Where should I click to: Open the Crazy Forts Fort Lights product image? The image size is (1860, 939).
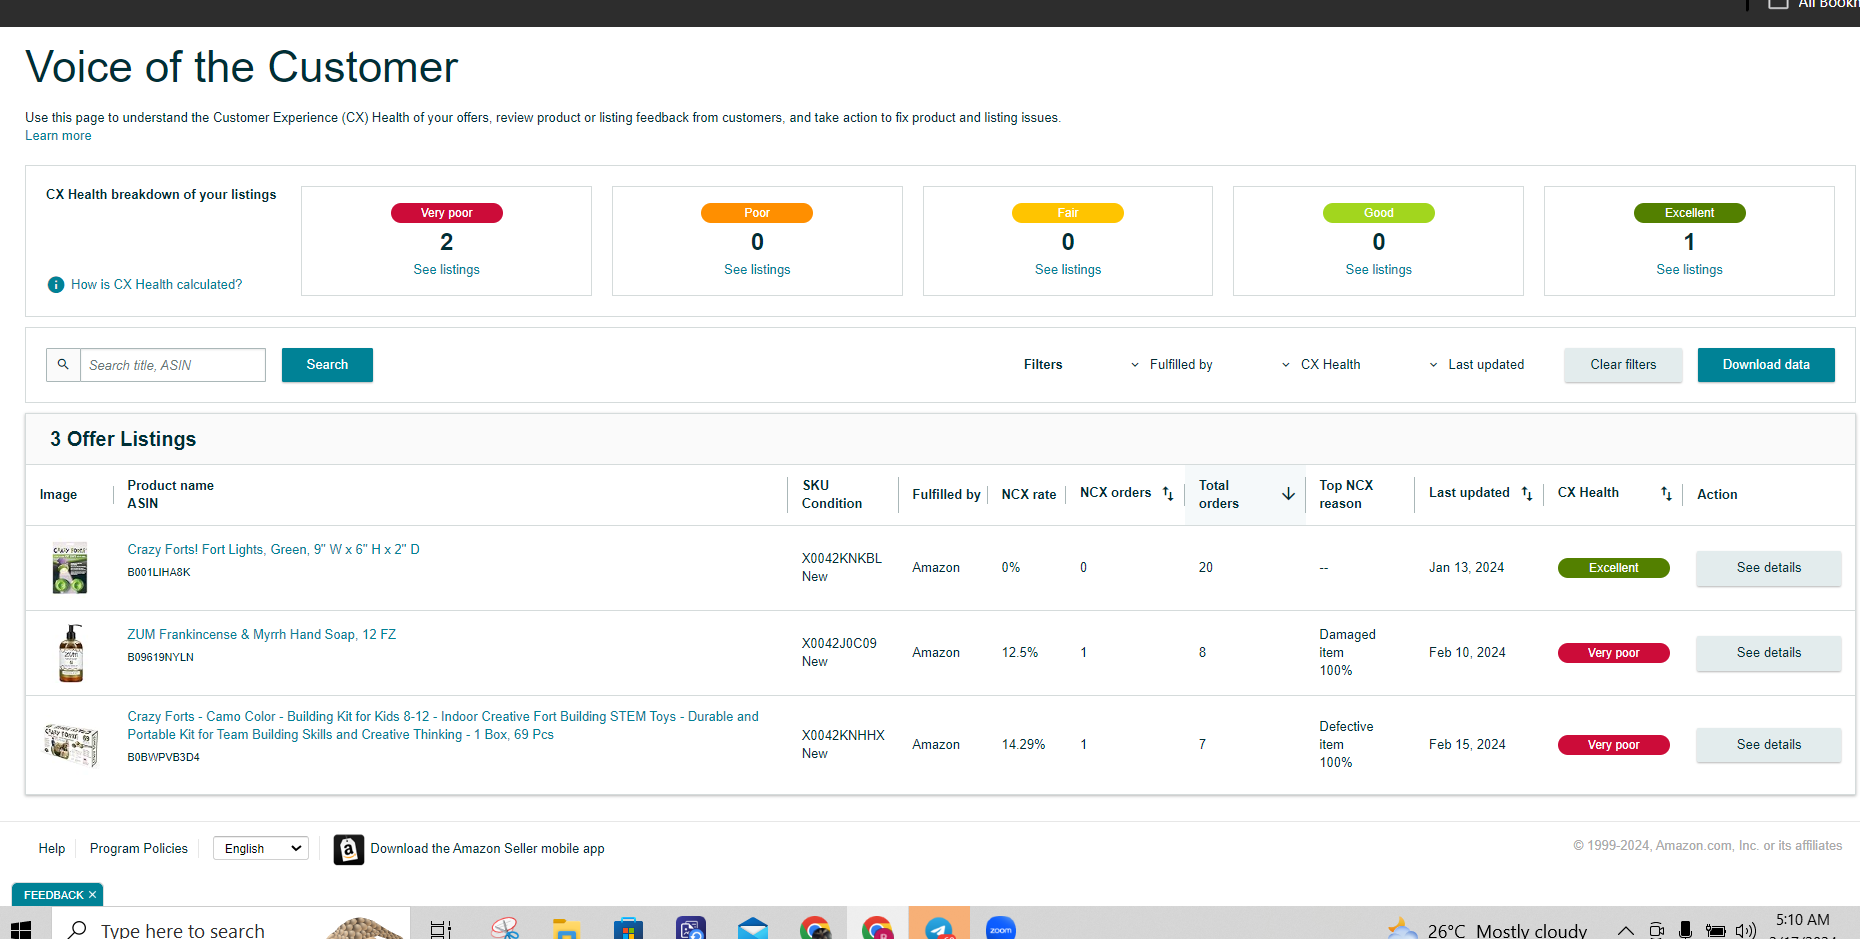(70, 568)
